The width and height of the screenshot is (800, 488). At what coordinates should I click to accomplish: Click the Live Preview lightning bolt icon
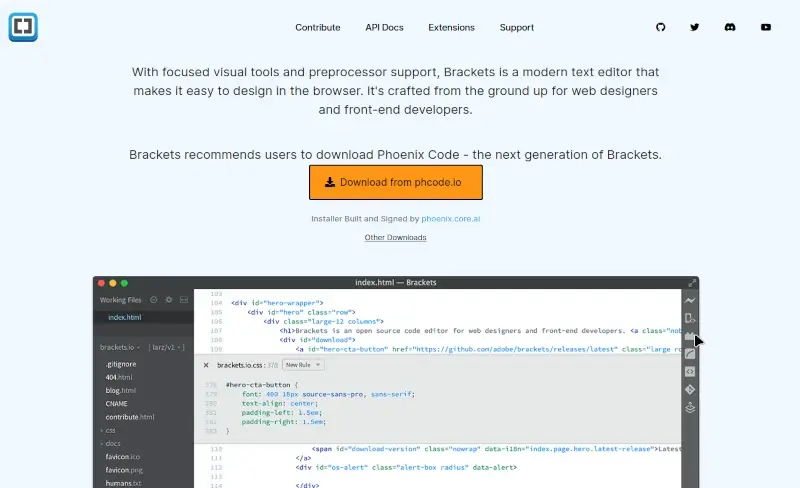click(690, 300)
